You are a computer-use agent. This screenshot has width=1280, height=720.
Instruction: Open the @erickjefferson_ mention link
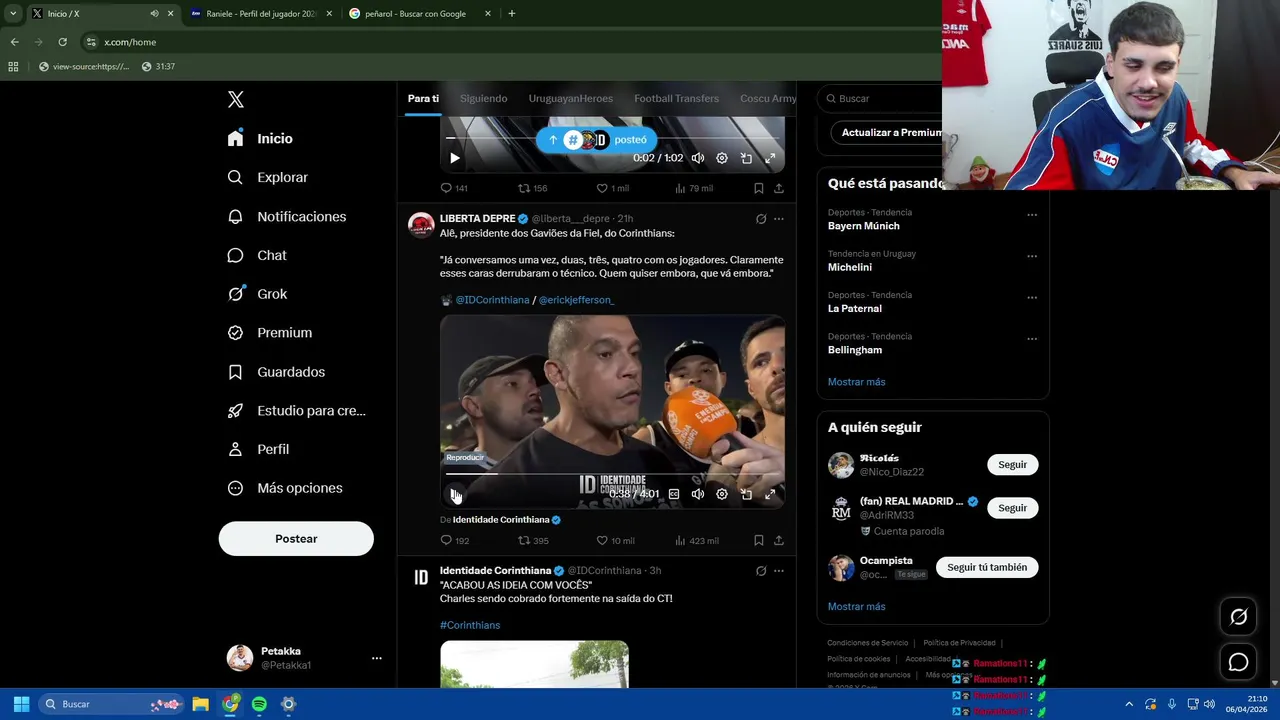pyautogui.click(x=576, y=300)
